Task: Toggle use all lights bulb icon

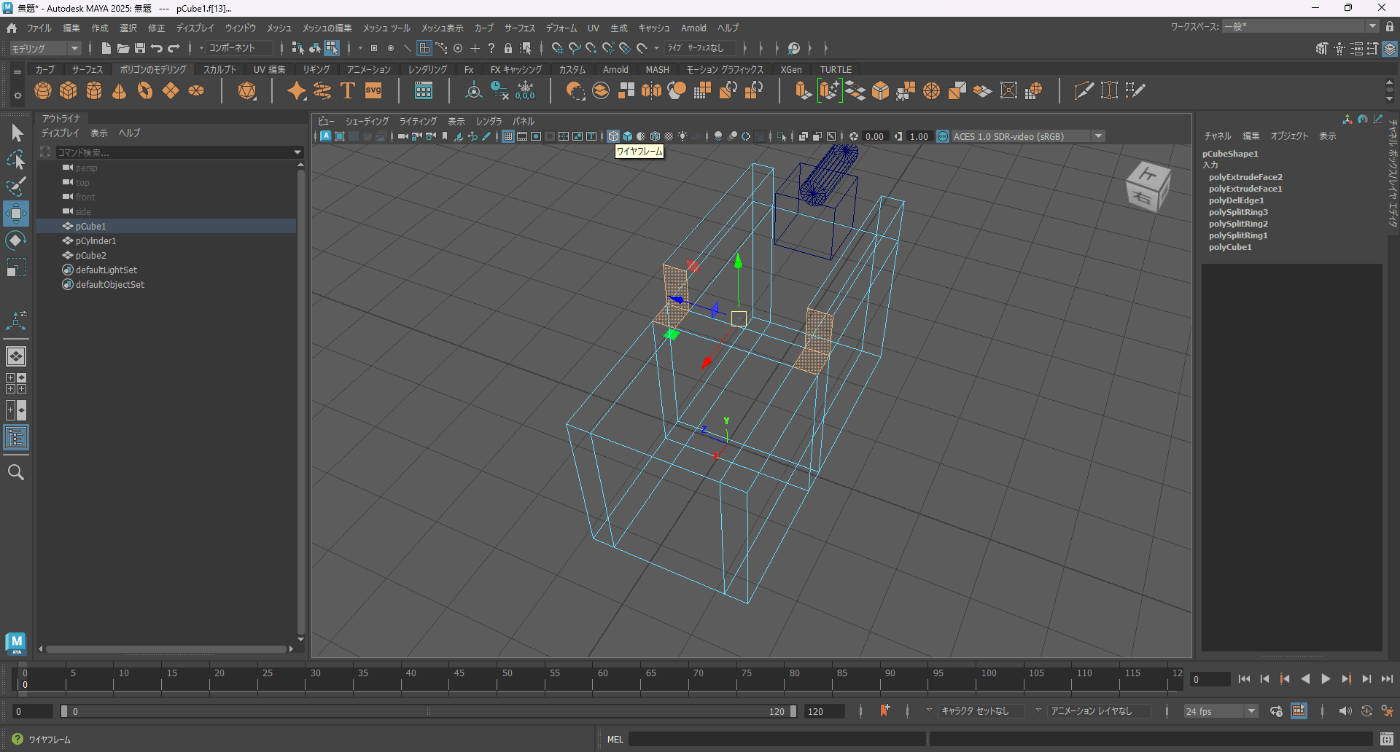Action: click(682, 136)
